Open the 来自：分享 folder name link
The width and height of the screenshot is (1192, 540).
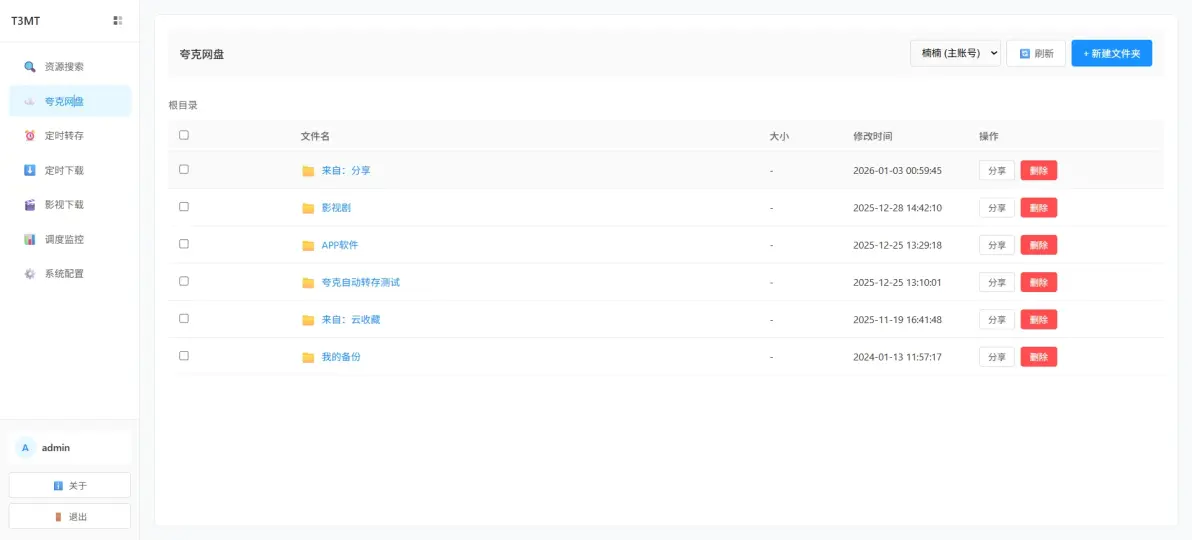(346, 170)
